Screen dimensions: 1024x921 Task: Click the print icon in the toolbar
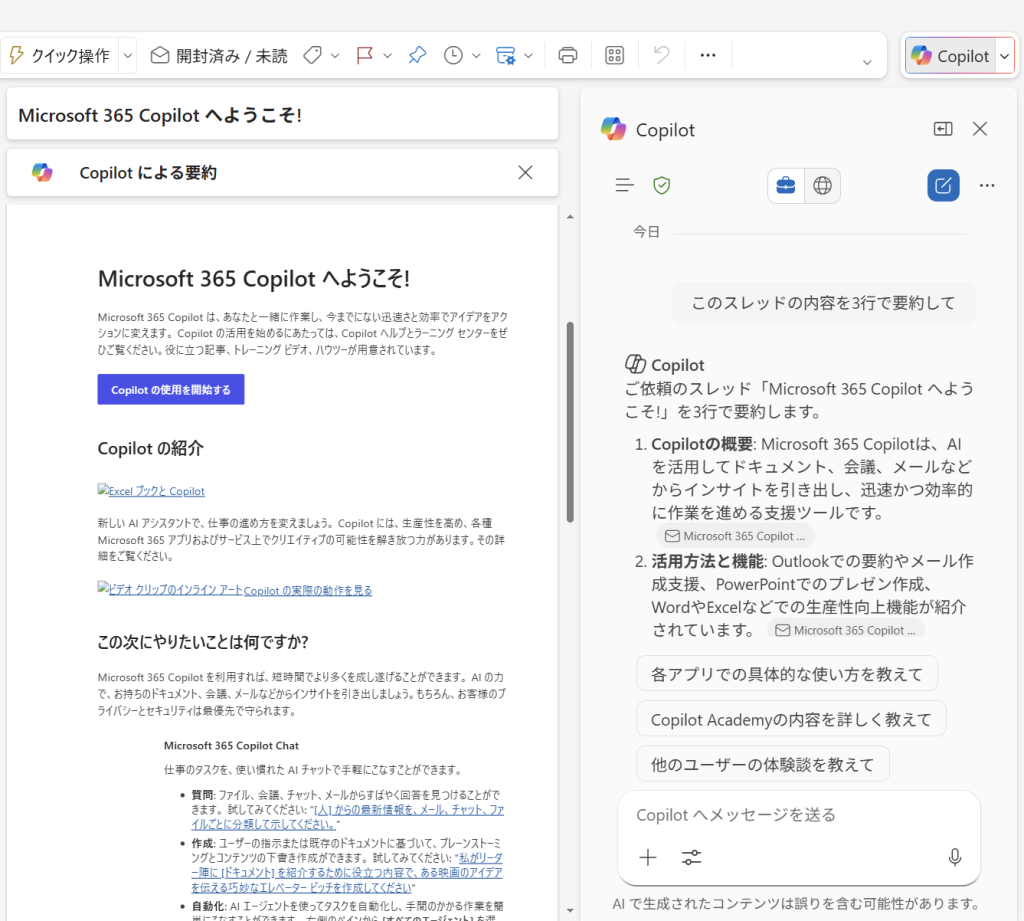[x=568, y=56]
